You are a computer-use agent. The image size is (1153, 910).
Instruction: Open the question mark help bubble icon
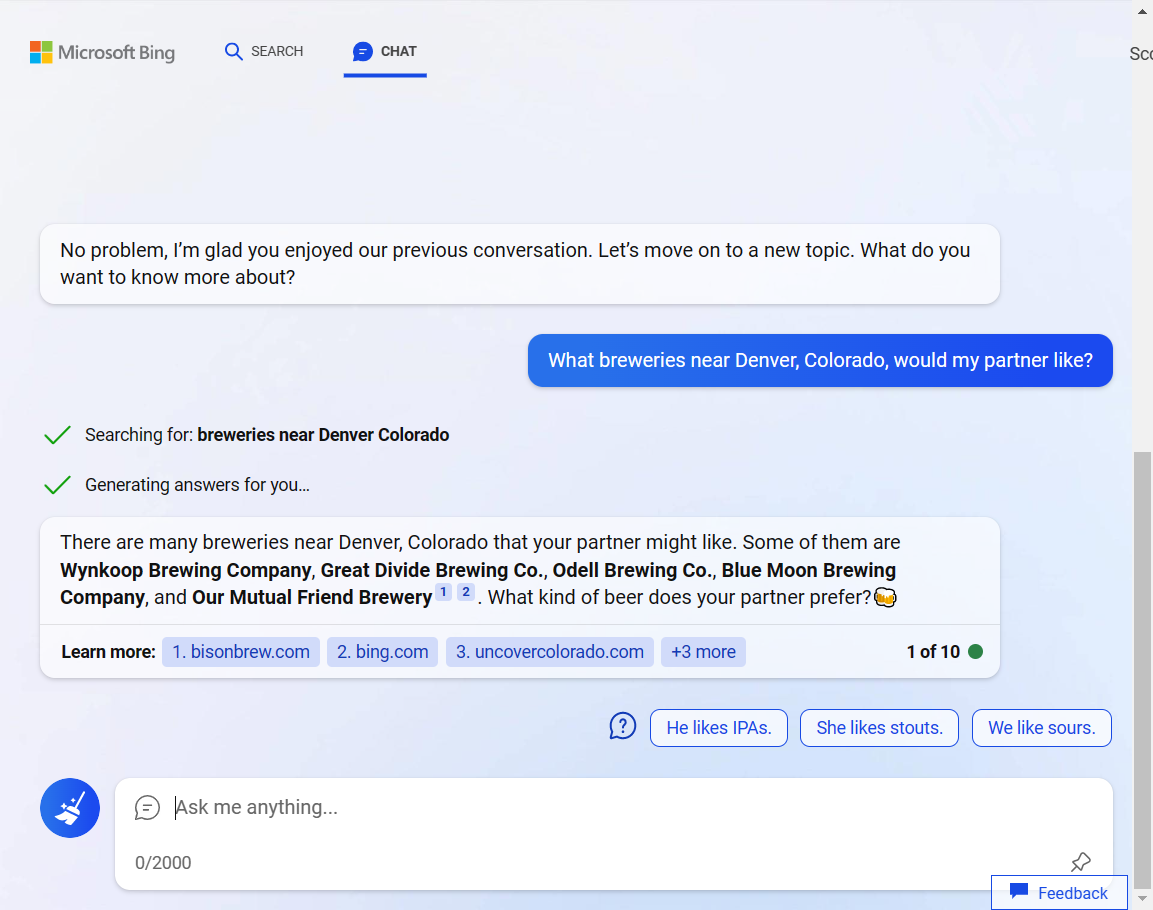coord(622,726)
